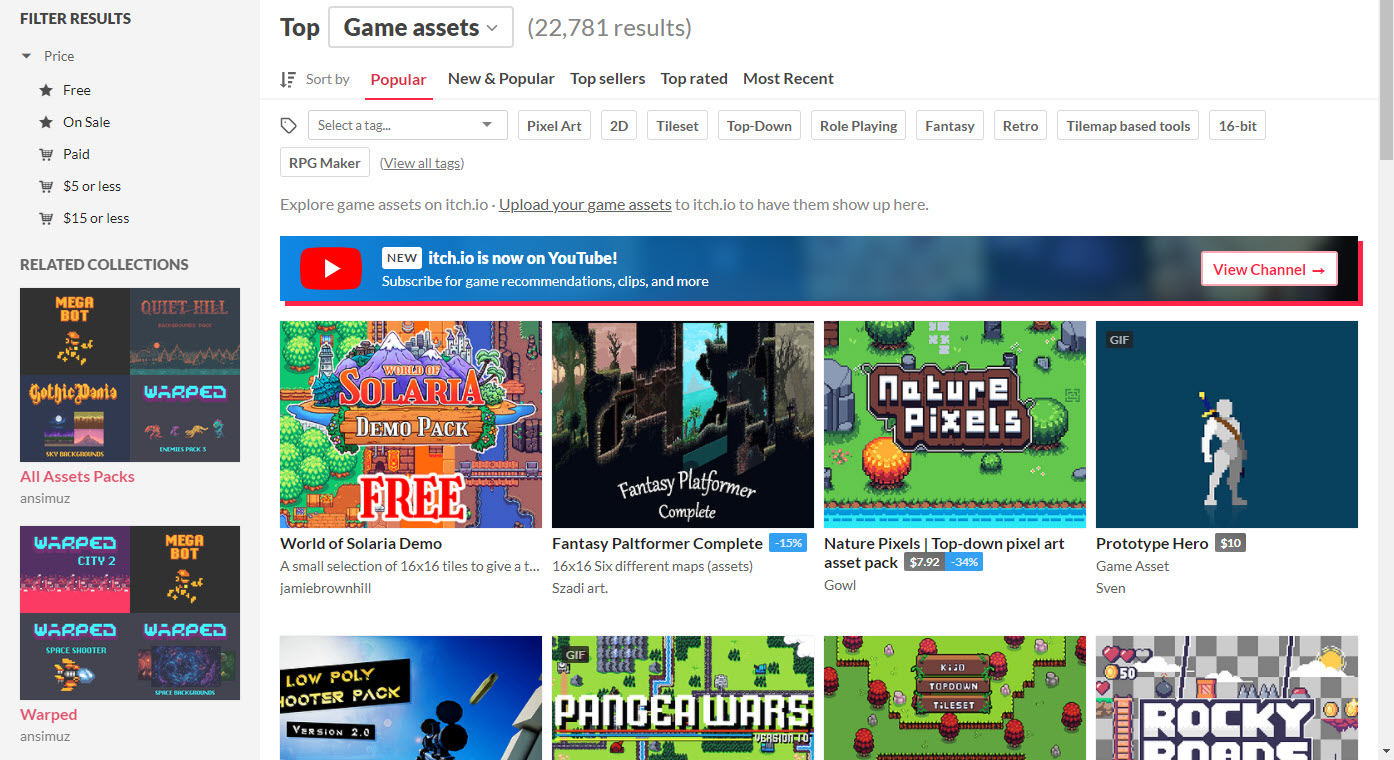Filter results by Paid

(x=76, y=154)
